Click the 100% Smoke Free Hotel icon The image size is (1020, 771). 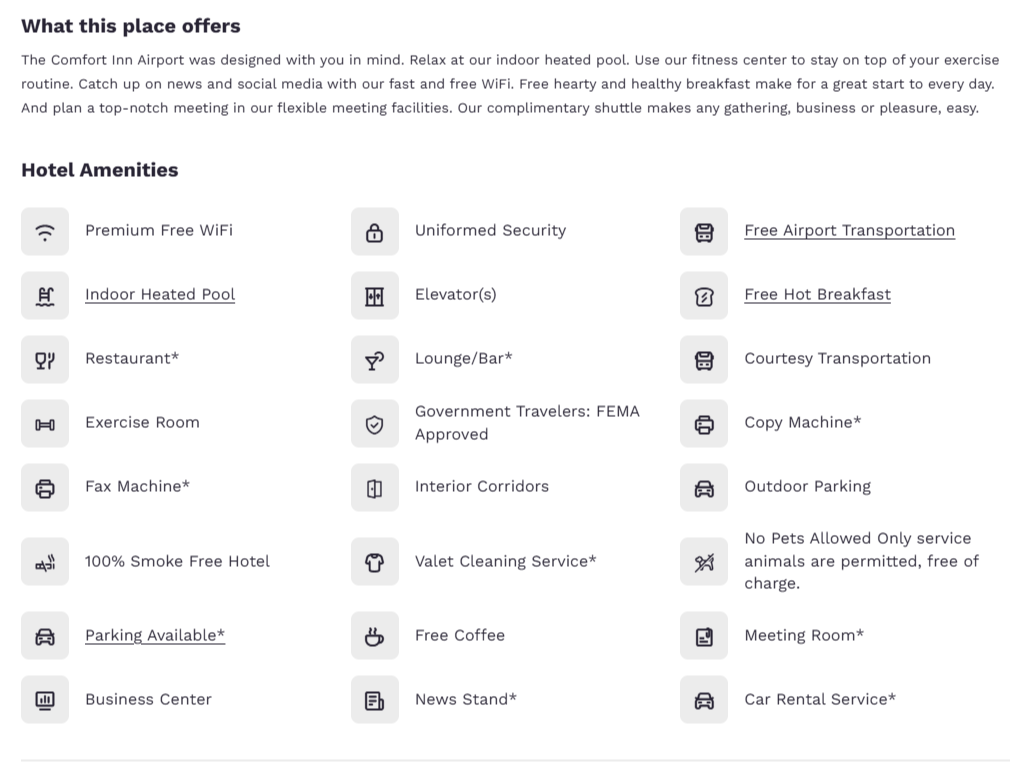pos(45,562)
